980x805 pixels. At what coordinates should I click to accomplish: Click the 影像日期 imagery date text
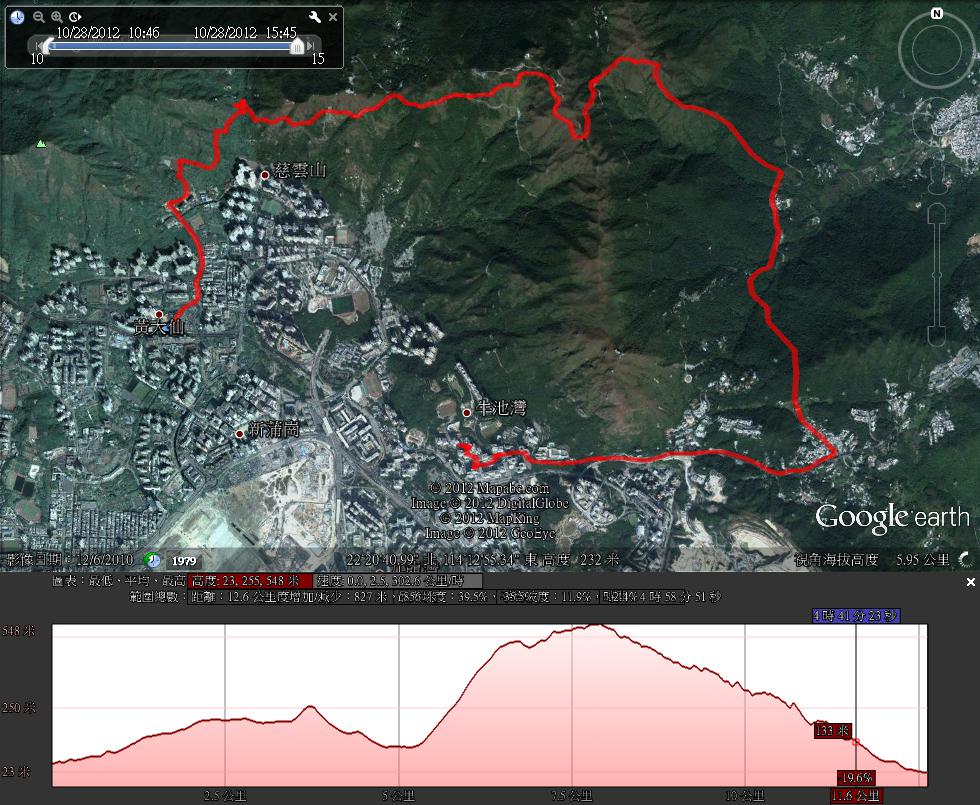[69, 560]
